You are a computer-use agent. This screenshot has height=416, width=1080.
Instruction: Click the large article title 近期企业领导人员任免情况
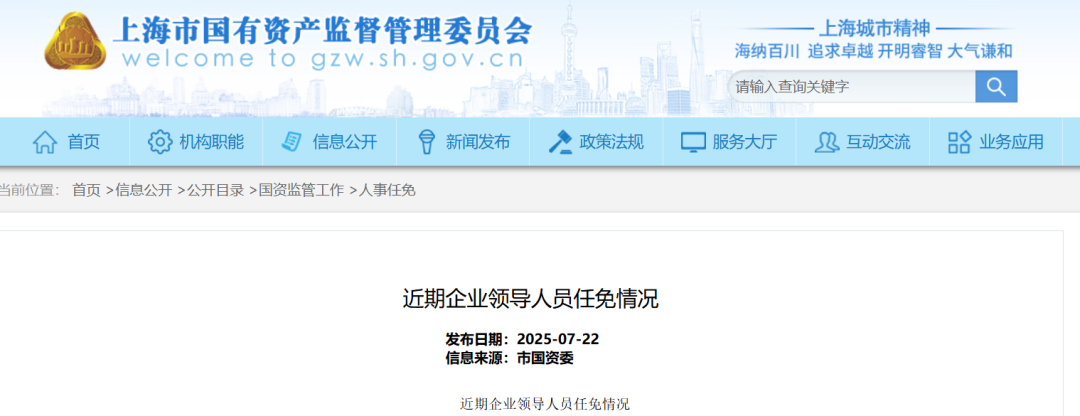click(530, 299)
